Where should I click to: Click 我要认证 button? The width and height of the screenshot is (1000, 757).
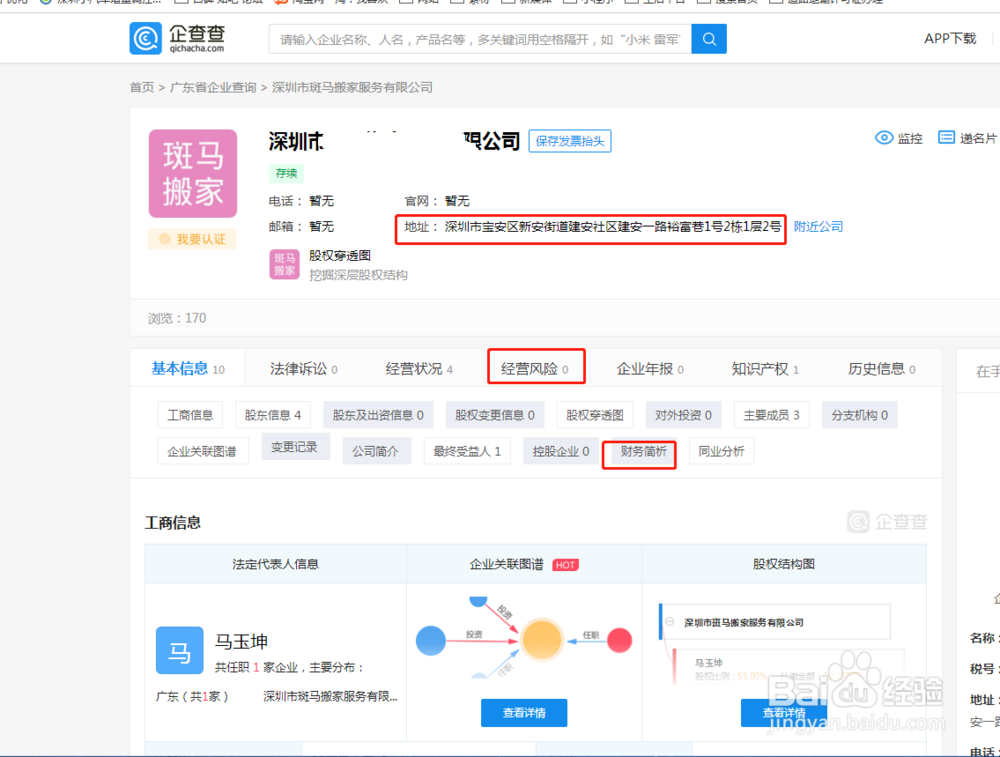(193, 239)
